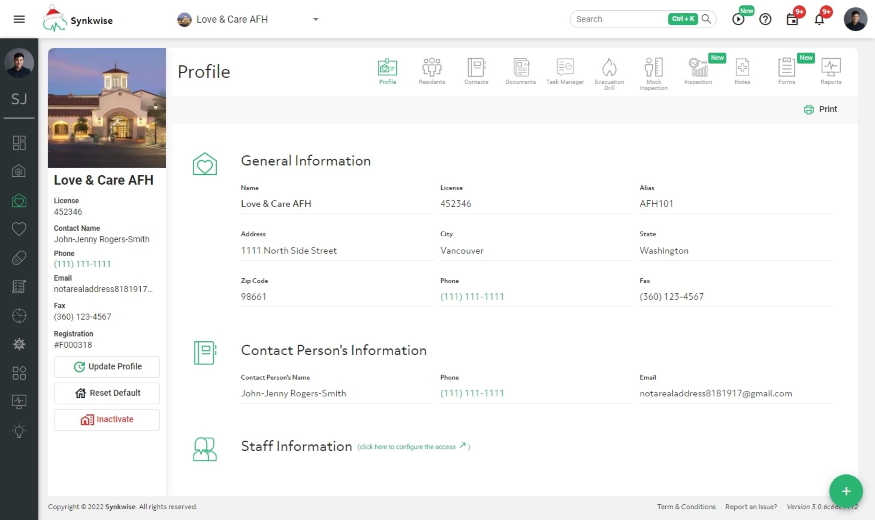875x520 pixels.
Task: Click the Update Profile button
Action: (x=107, y=367)
